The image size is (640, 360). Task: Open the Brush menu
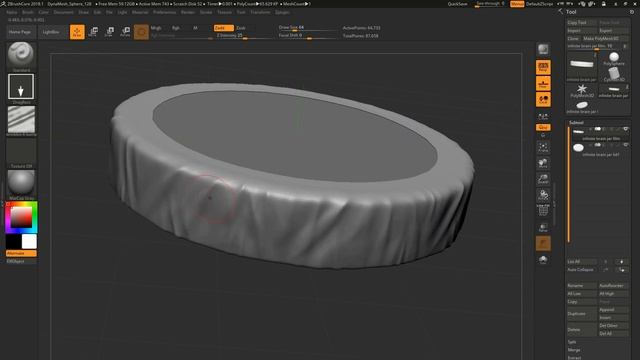(x=28, y=12)
